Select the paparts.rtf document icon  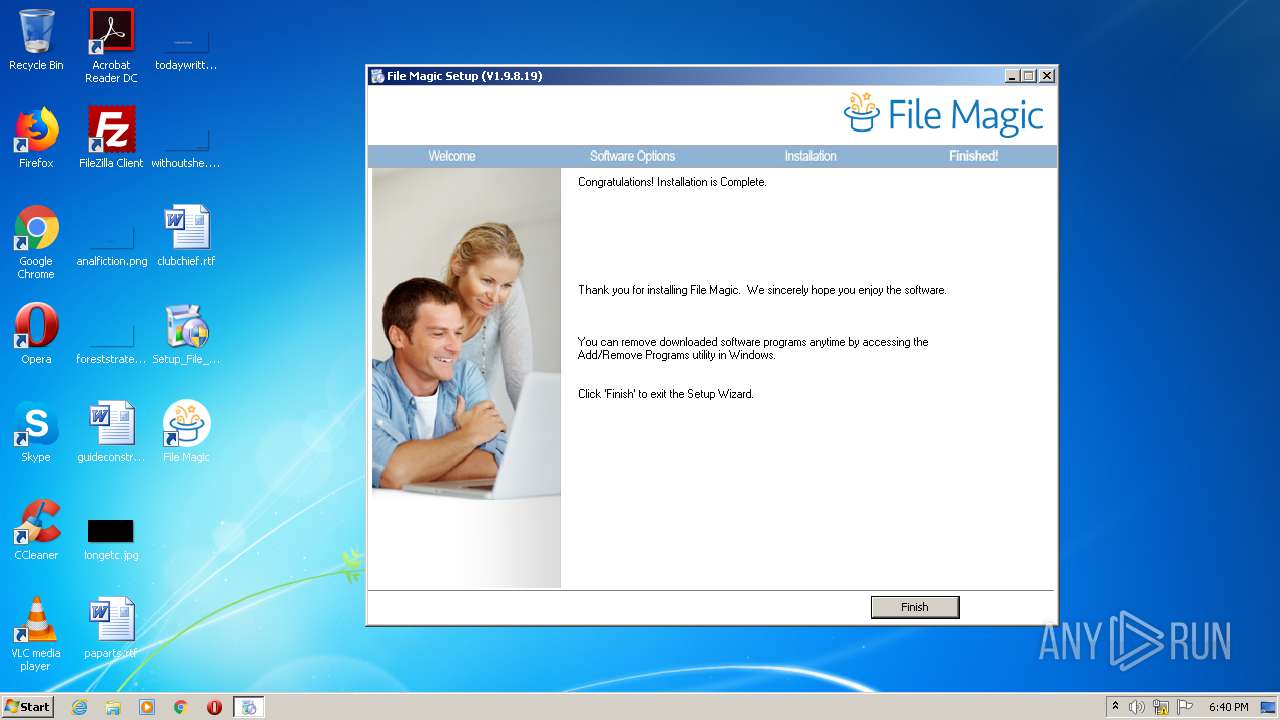111,628
